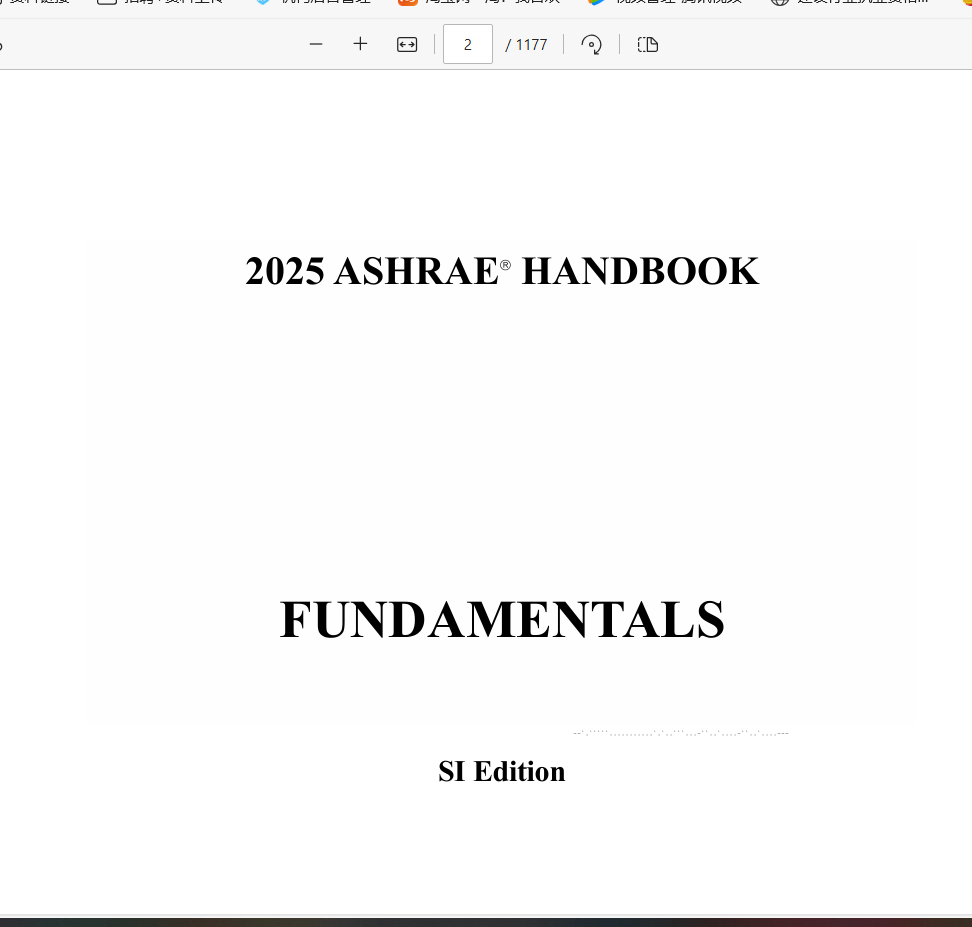The width and height of the screenshot is (972, 927).
Task: Zoom in with the plus icon
Action: (361, 44)
